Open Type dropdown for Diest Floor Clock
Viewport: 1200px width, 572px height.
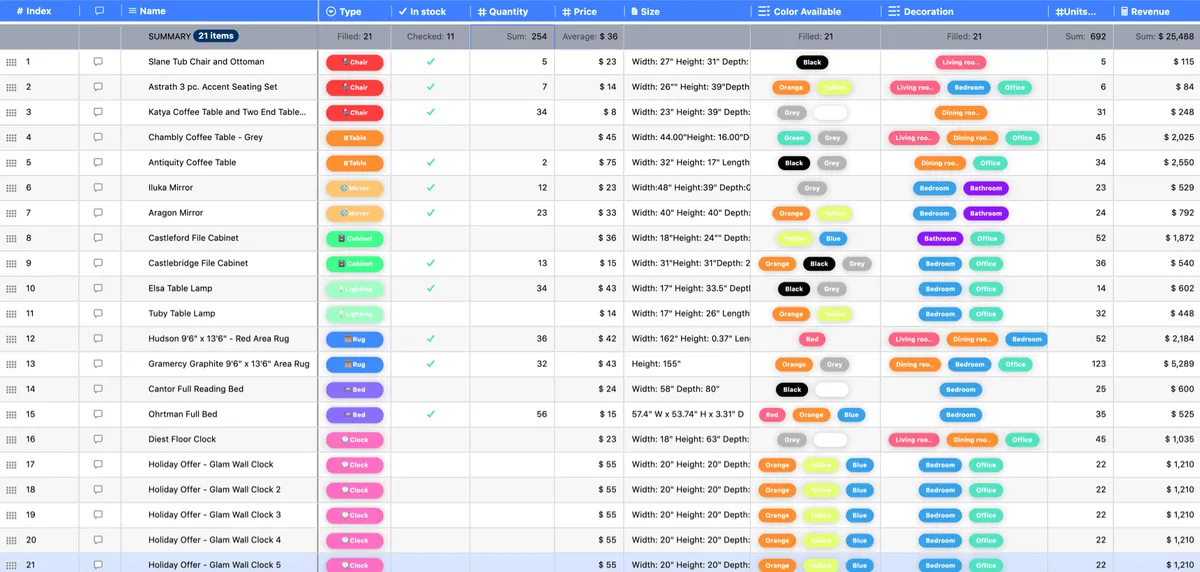[354, 439]
